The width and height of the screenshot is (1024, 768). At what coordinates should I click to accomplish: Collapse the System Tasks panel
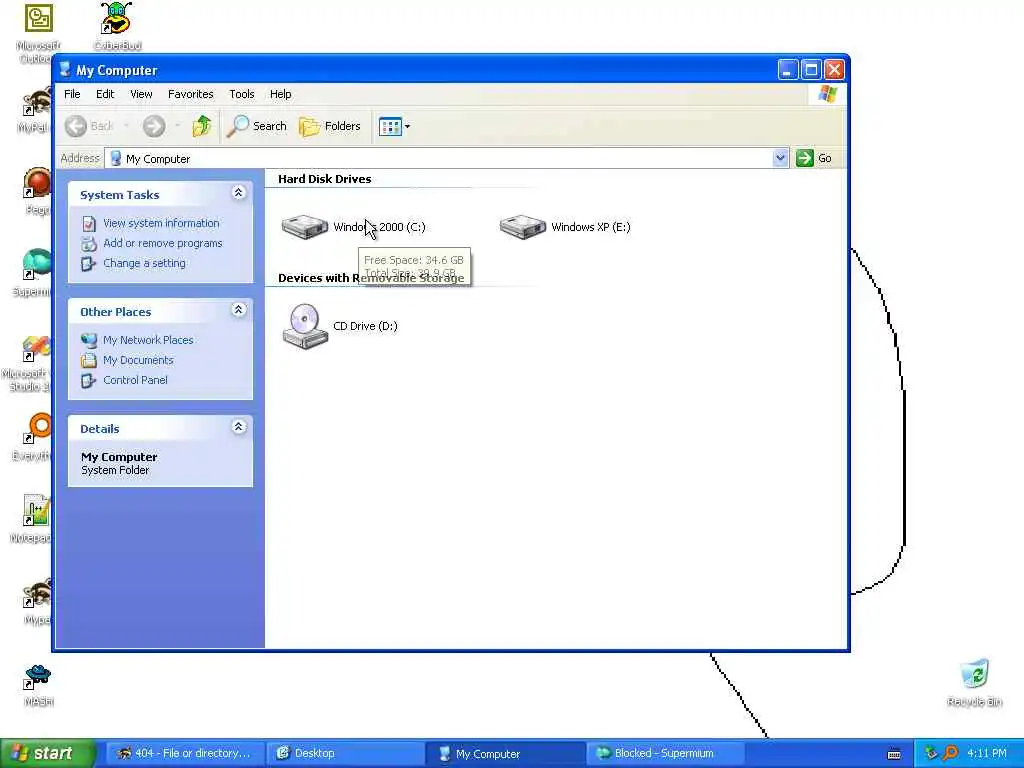[238, 193]
